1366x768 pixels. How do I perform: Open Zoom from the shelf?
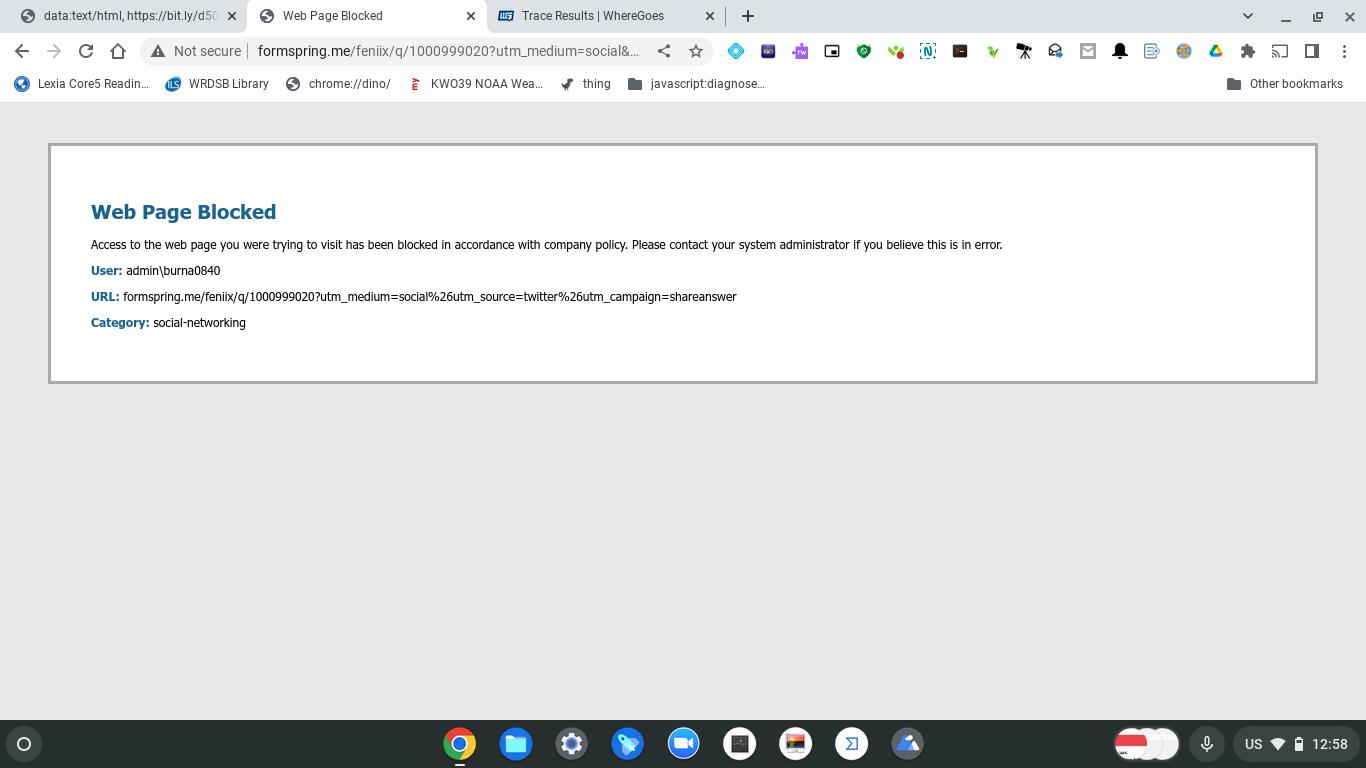684,744
